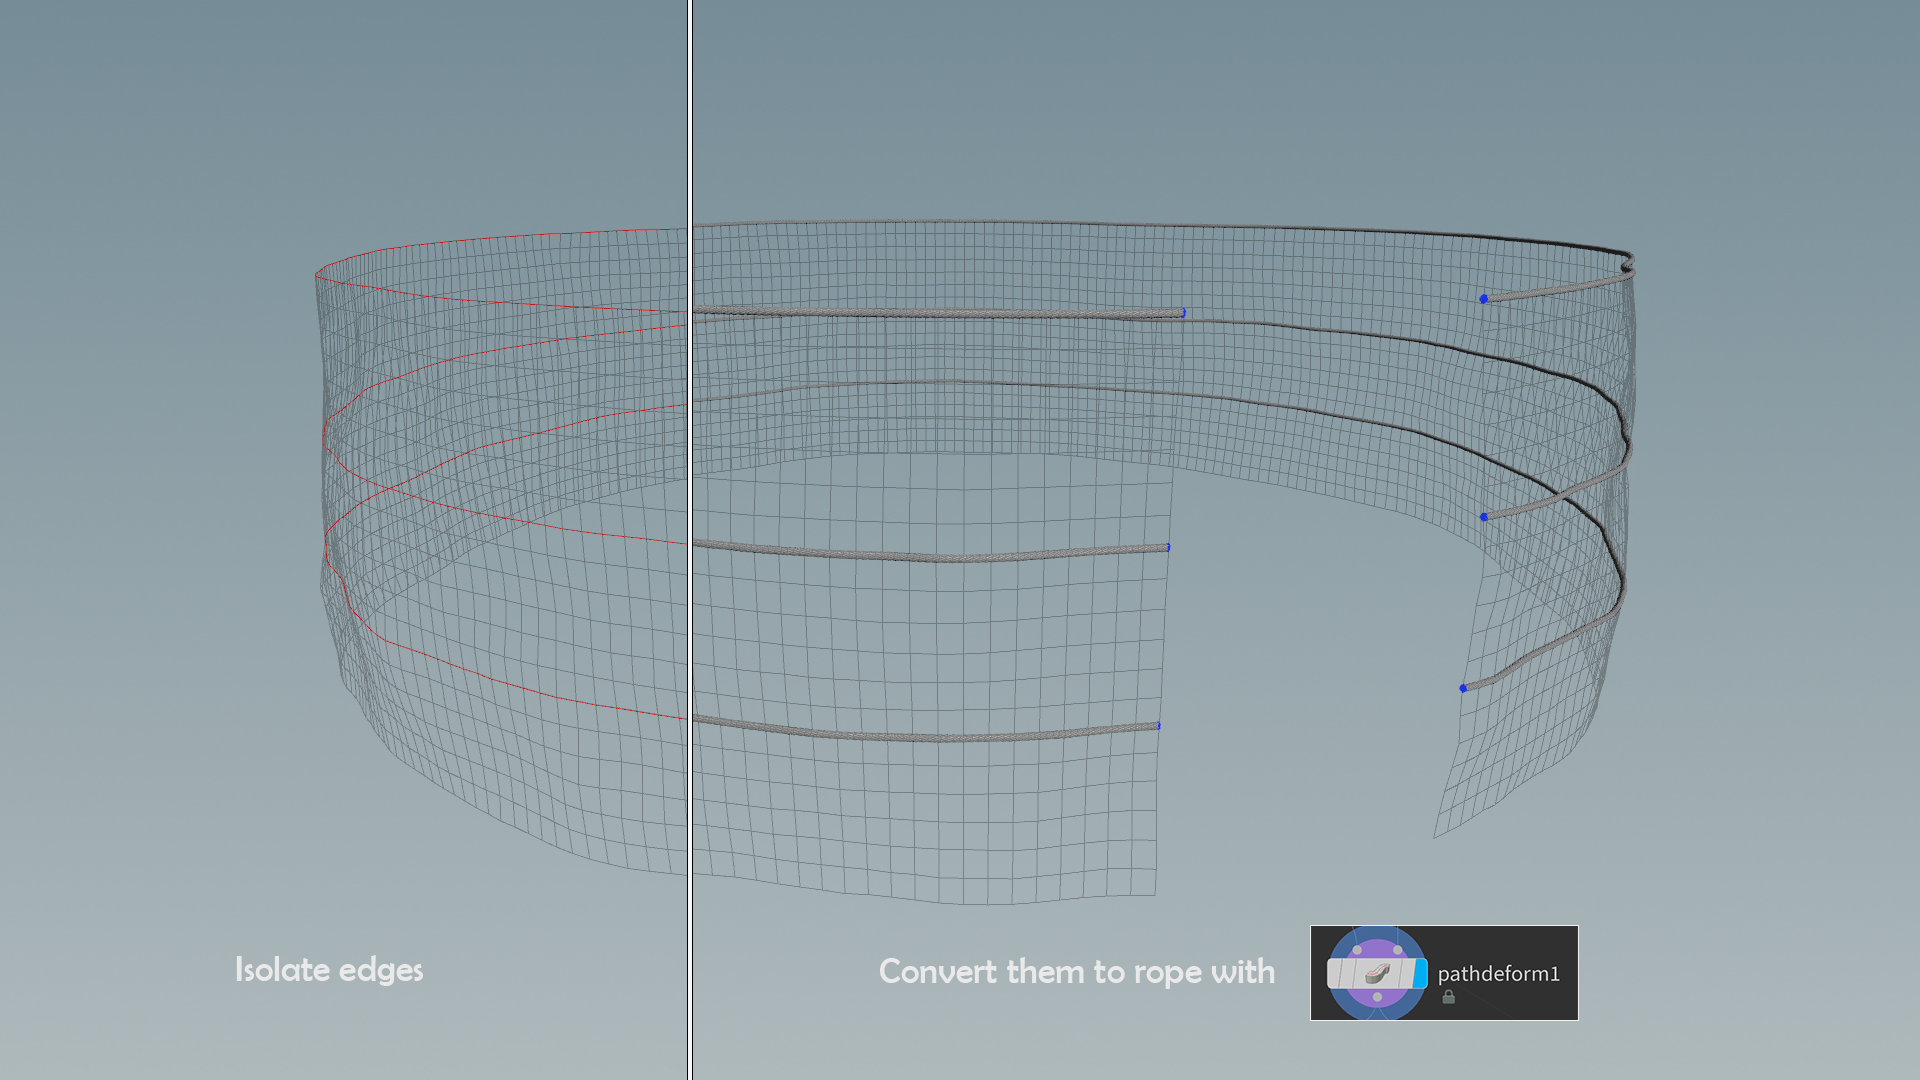The width and height of the screenshot is (1920, 1080).
Task: Click the right input connector of pathdeform1
Action: coord(1398,950)
